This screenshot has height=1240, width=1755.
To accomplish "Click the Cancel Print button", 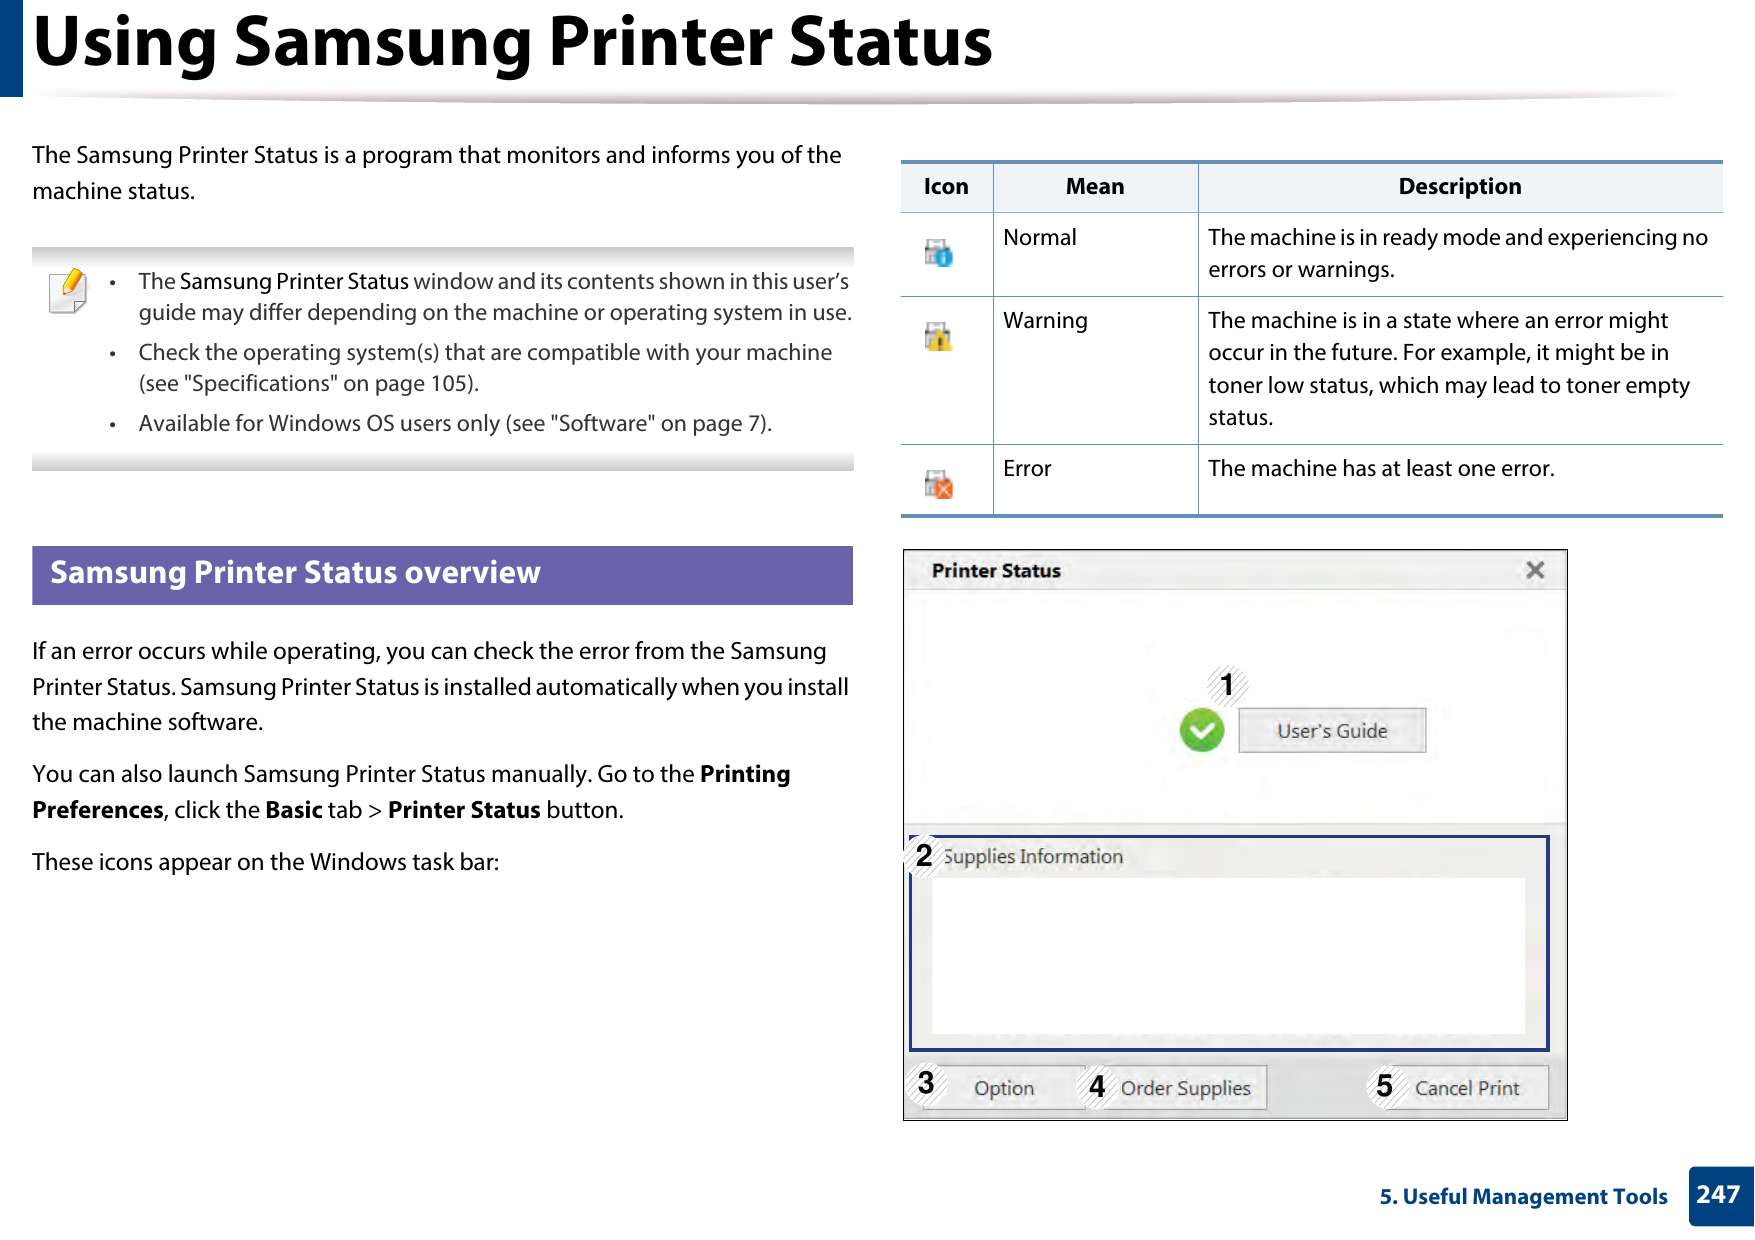I will pyautogui.click(x=1467, y=1088).
